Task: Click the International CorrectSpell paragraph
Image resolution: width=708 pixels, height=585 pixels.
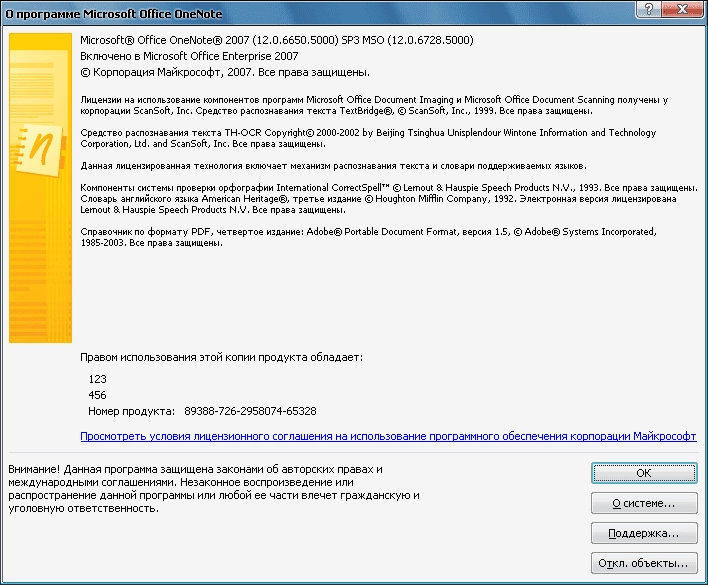Action: pyautogui.click(x=389, y=199)
